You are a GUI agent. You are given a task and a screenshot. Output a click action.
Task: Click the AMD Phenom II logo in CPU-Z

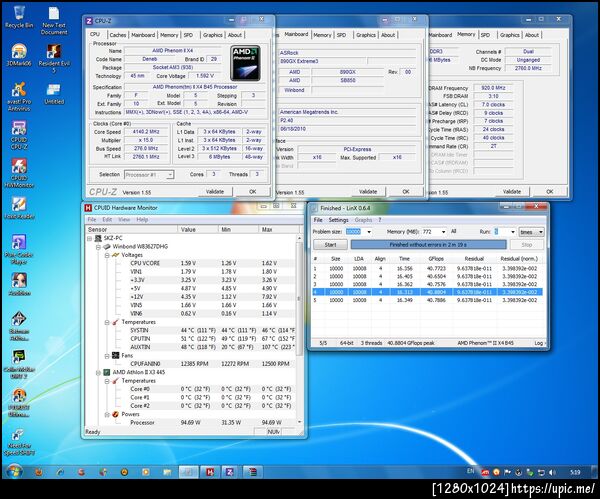pyautogui.click(x=245, y=63)
